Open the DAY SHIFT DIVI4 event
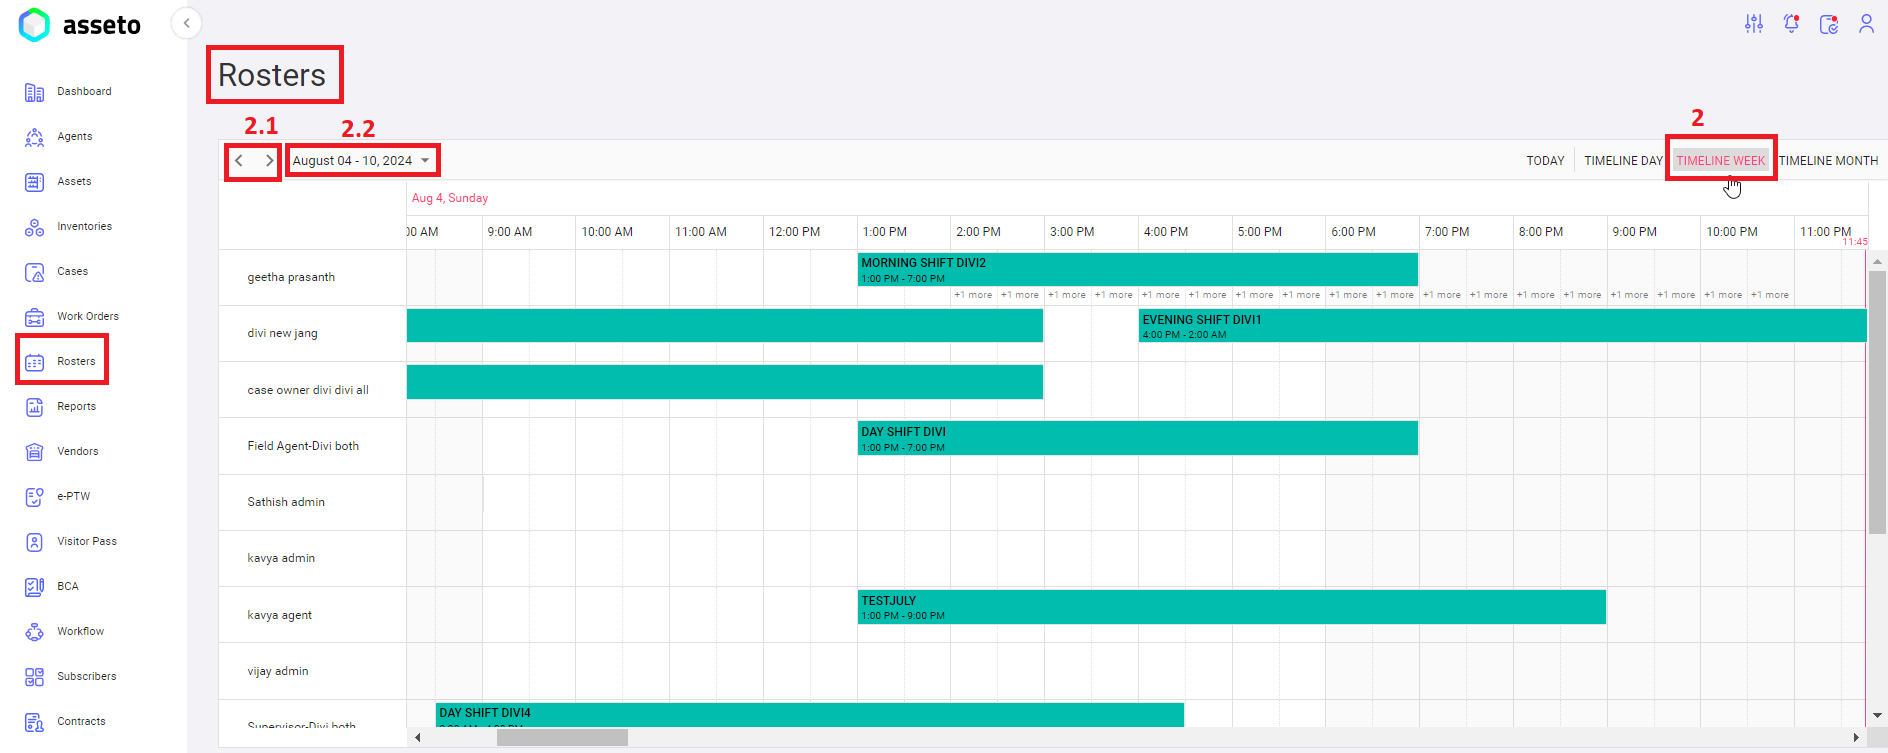Image resolution: width=1888 pixels, height=753 pixels. (810, 715)
